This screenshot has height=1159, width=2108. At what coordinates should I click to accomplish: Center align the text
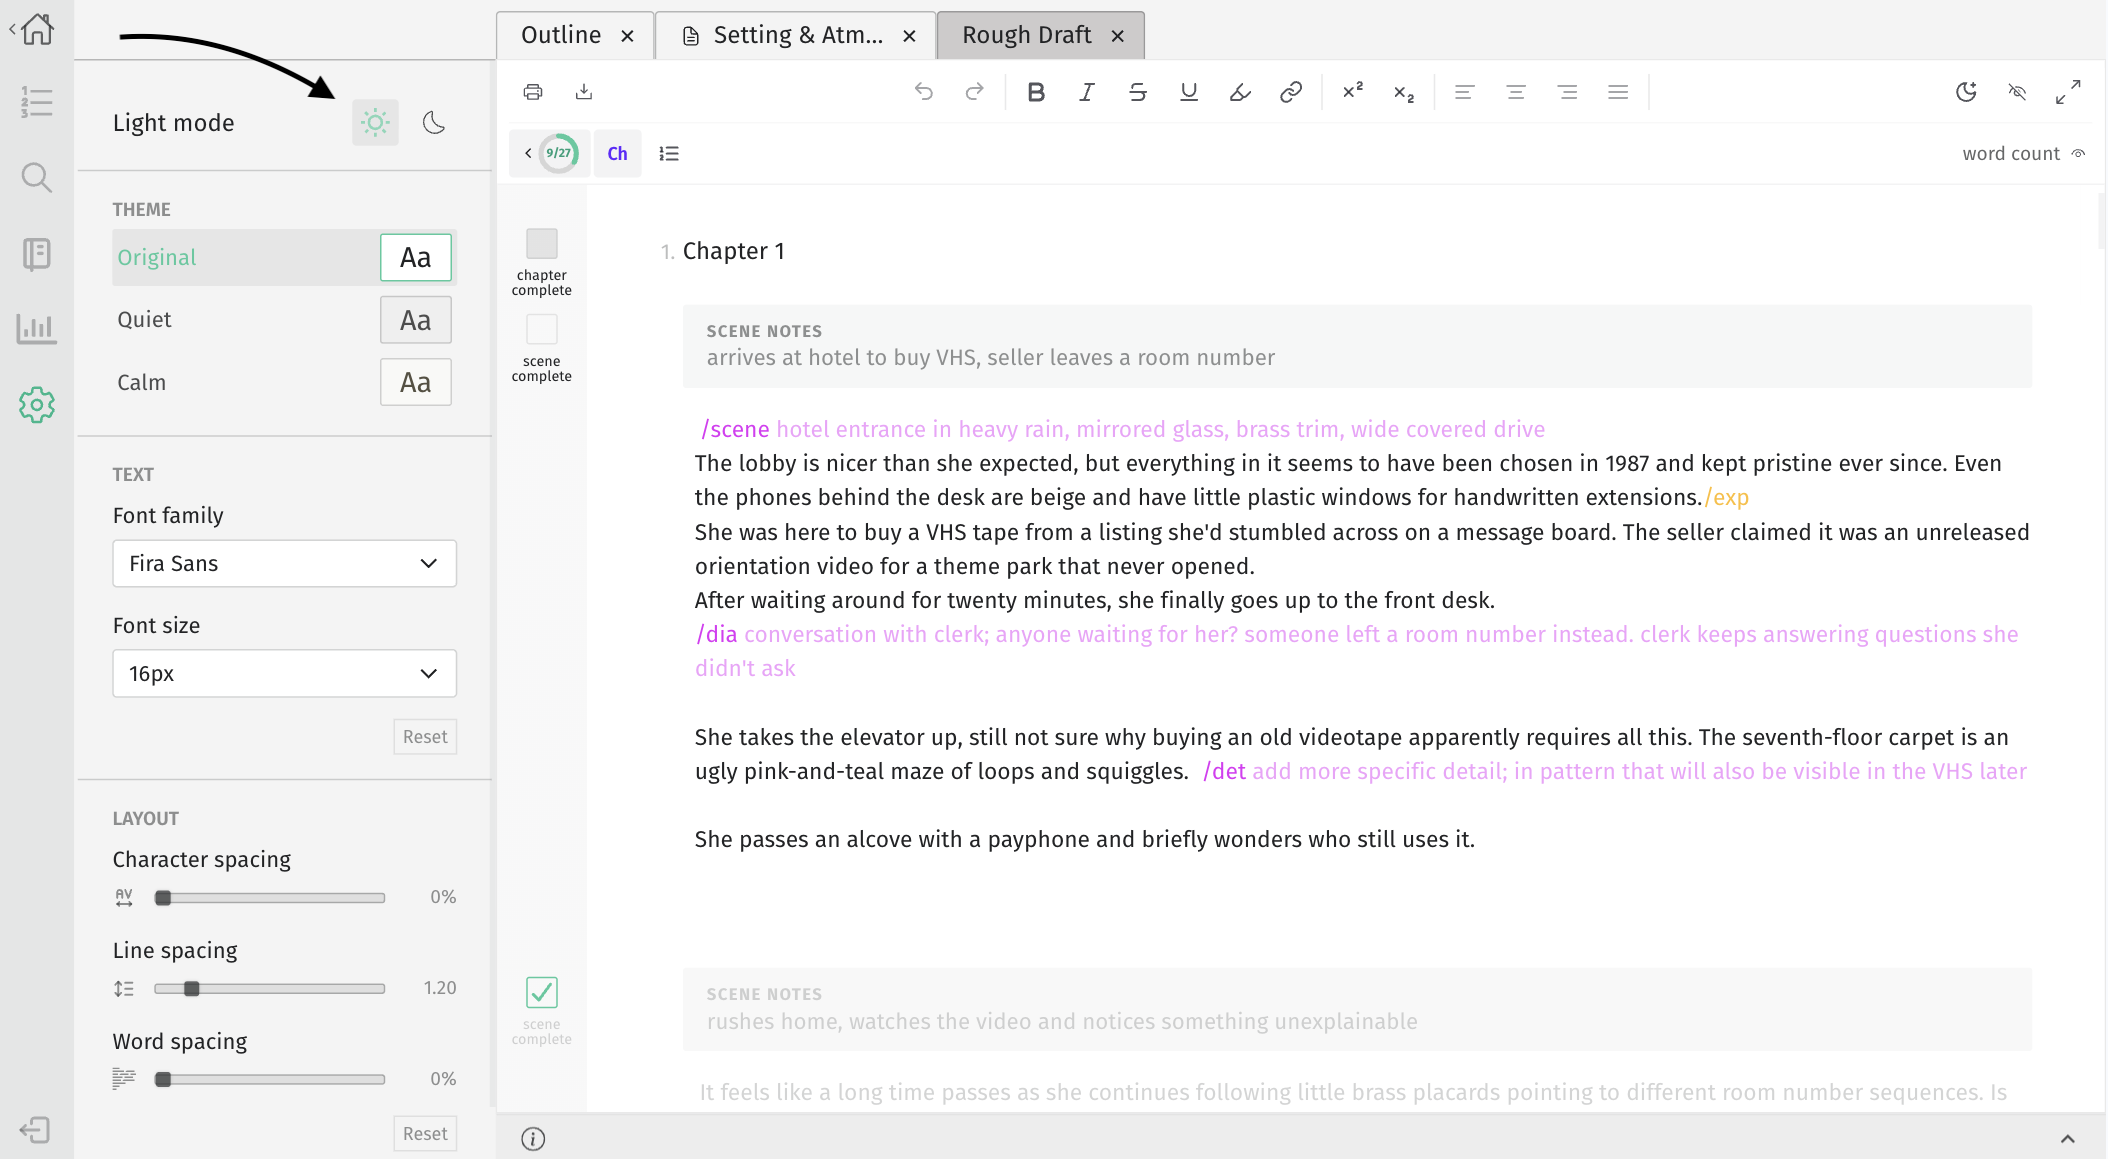point(1516,92)
